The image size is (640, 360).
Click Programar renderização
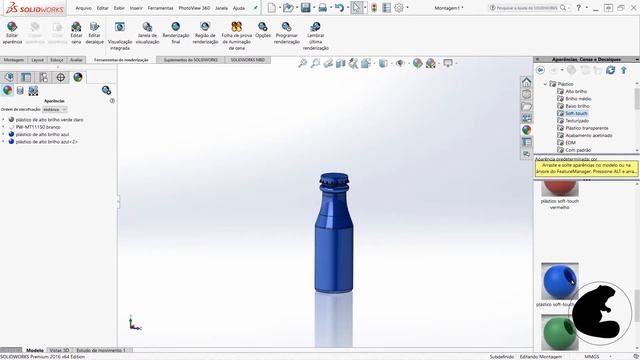click(287, 33)
